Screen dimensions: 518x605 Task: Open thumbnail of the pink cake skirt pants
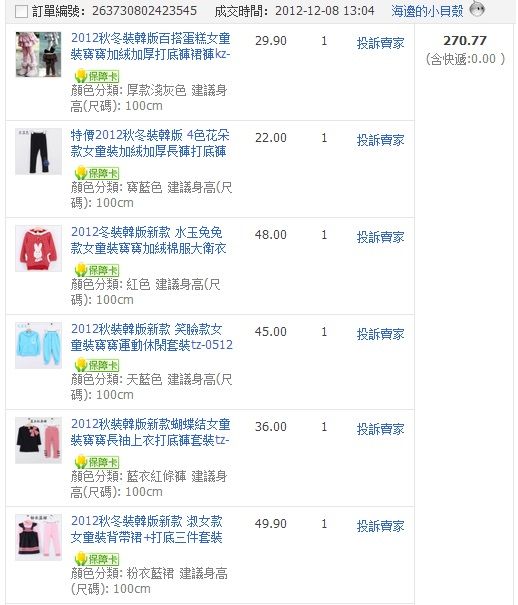[x=38, y=54]
